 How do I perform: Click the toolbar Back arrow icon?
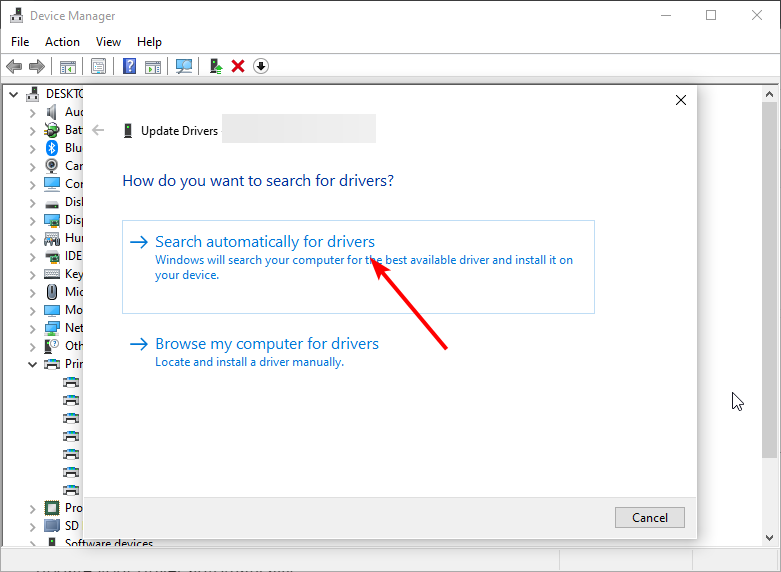coord(14,66)
